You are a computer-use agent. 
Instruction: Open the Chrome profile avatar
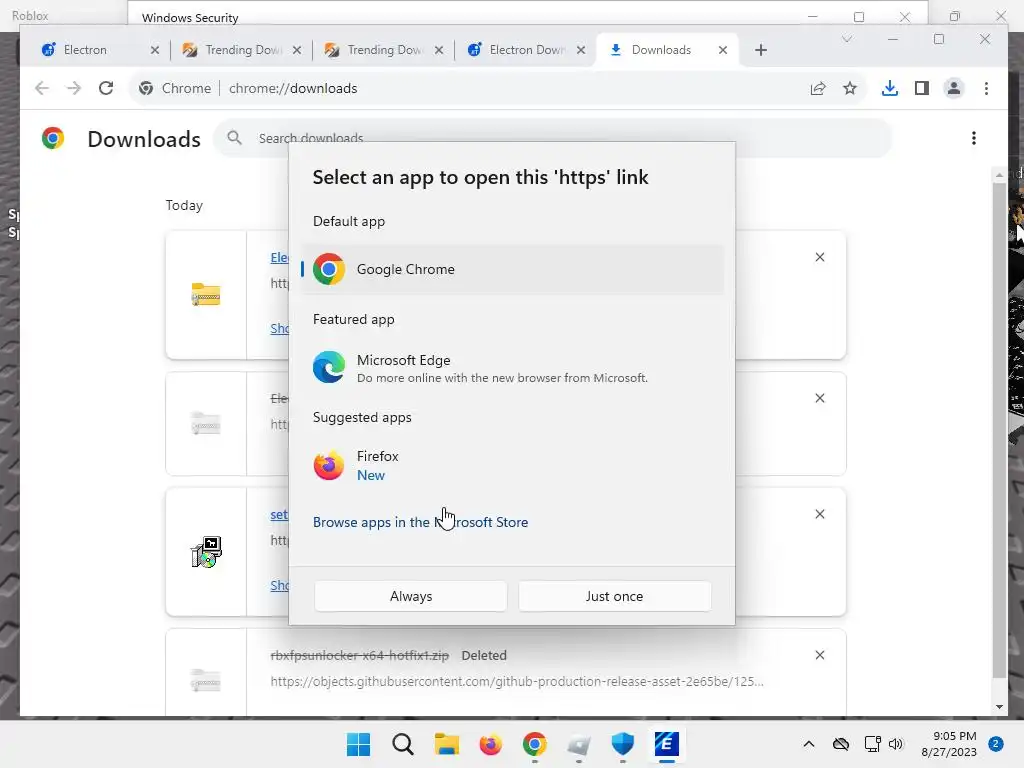coord(954,88)
